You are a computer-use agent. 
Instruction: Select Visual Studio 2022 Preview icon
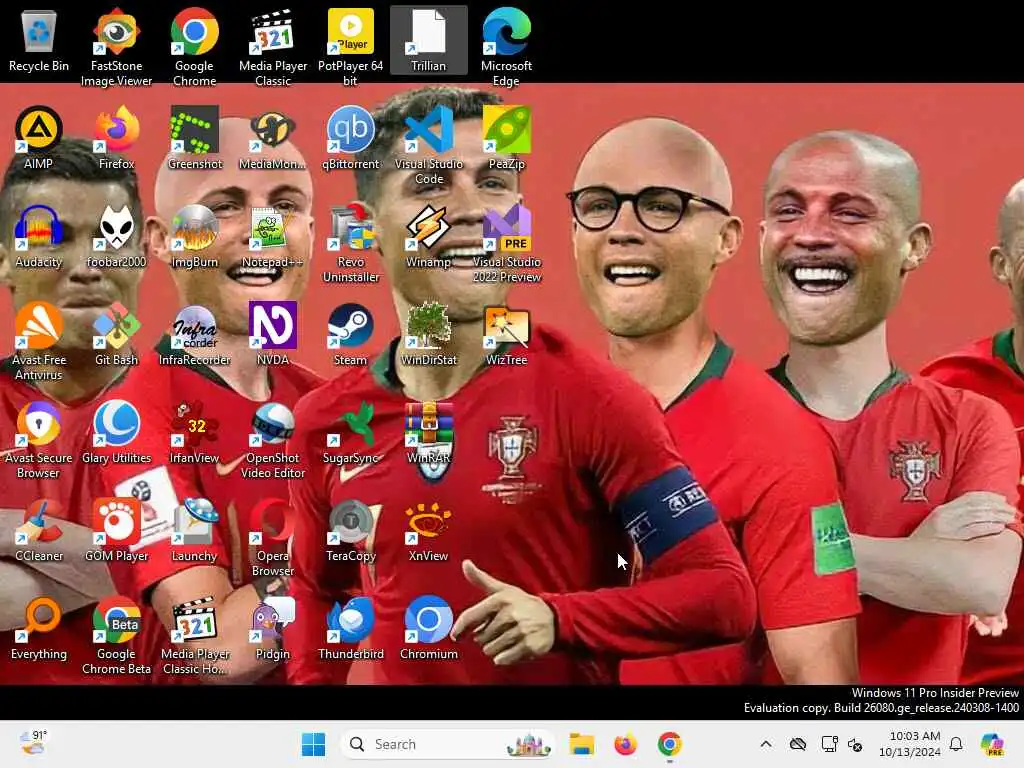[506, 243]
